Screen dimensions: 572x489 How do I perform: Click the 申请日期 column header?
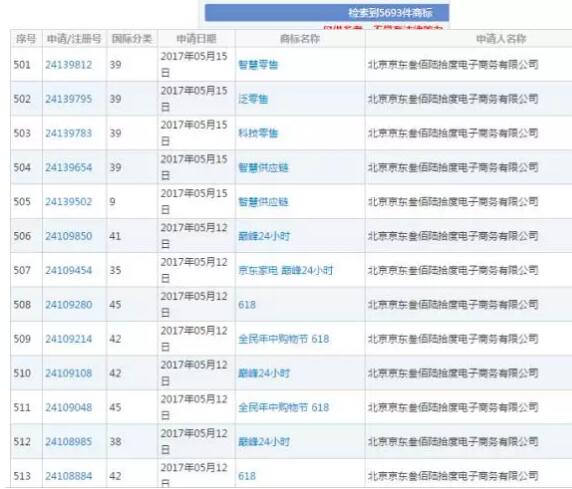tap(197, 39)
